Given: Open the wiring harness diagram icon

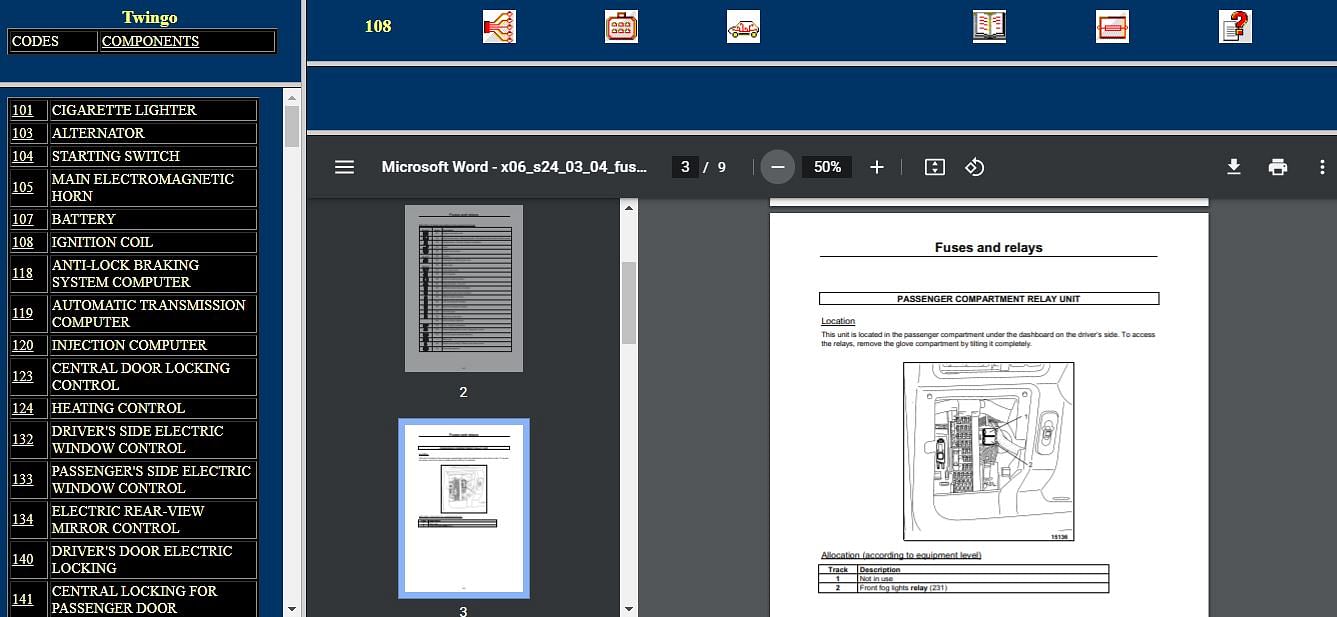Looking at the screenshot, I should pos(499,26).
